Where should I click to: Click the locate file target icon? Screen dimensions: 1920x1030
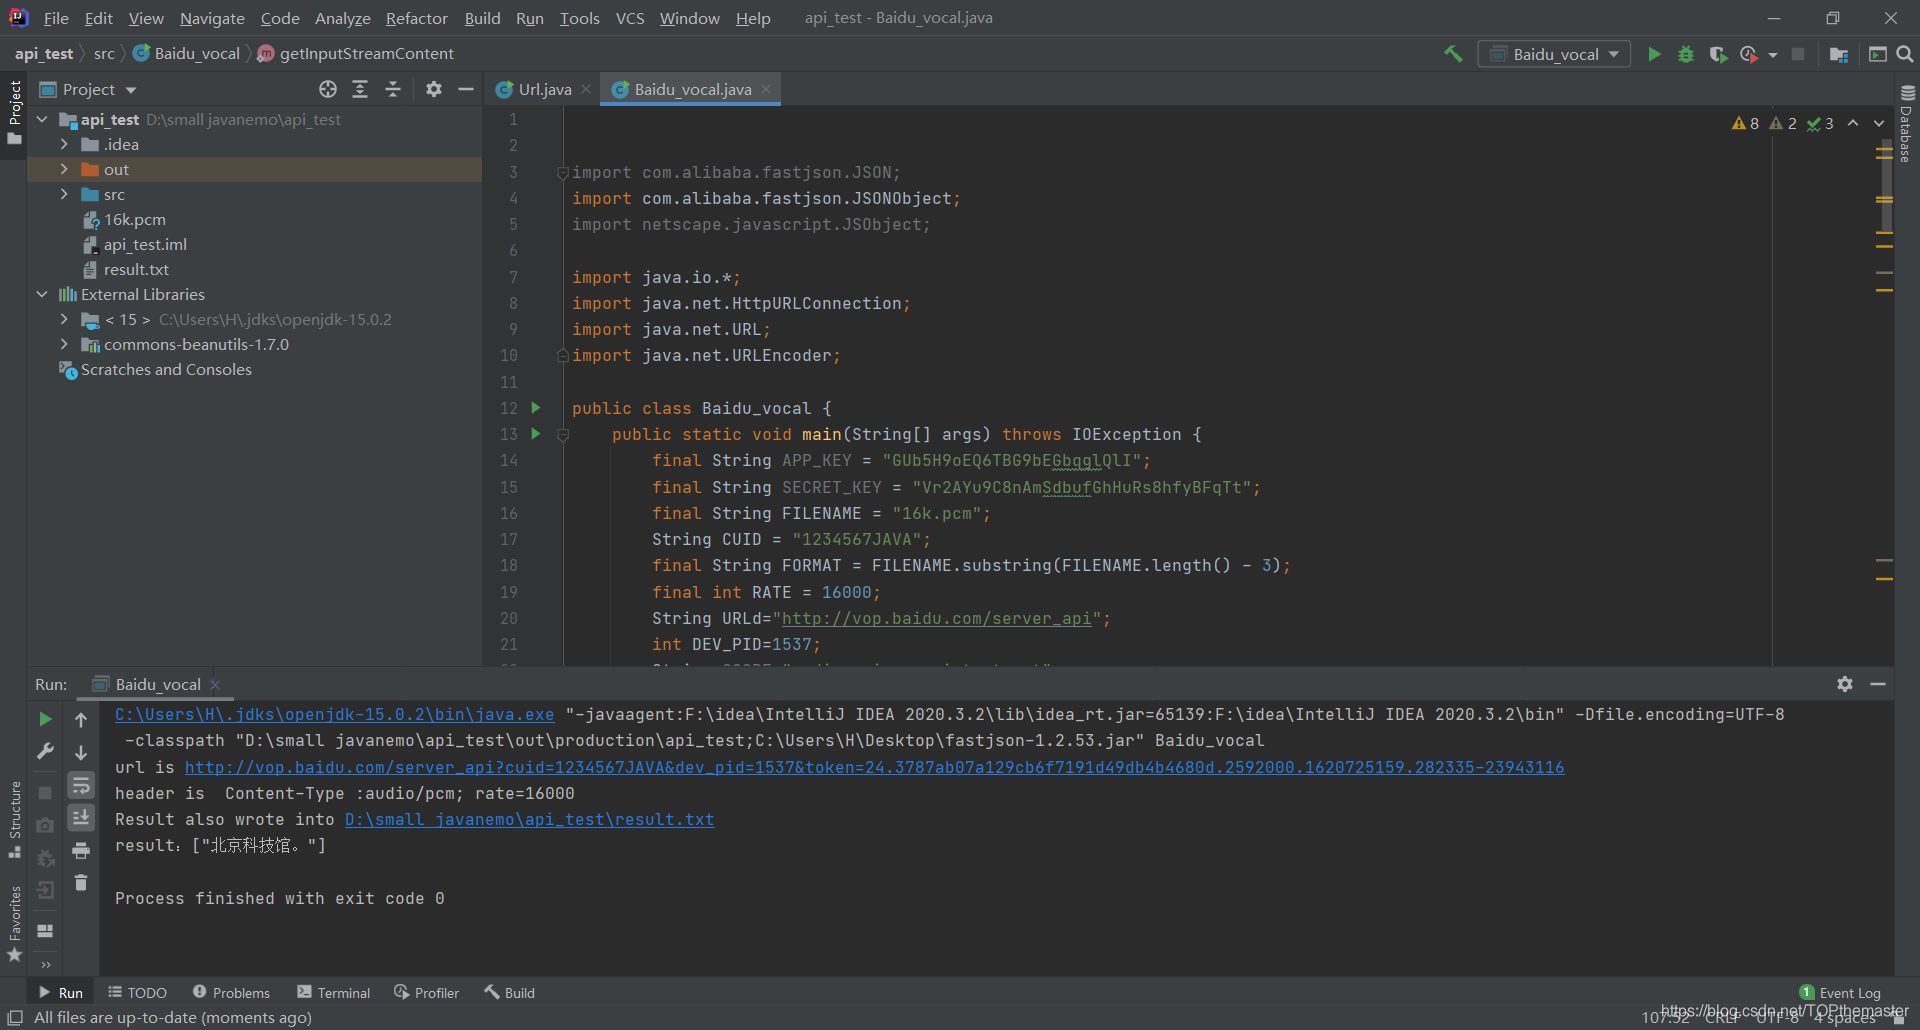coord(328,89)
